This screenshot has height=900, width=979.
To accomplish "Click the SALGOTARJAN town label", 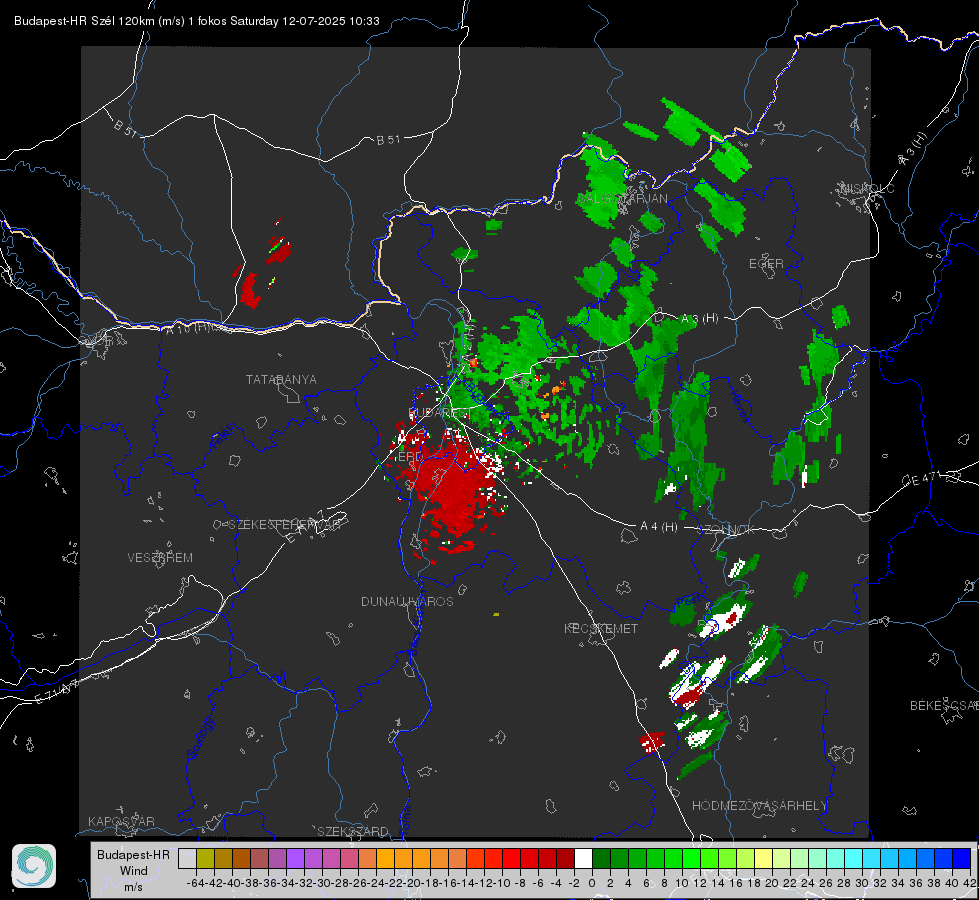I will [622, 199].
